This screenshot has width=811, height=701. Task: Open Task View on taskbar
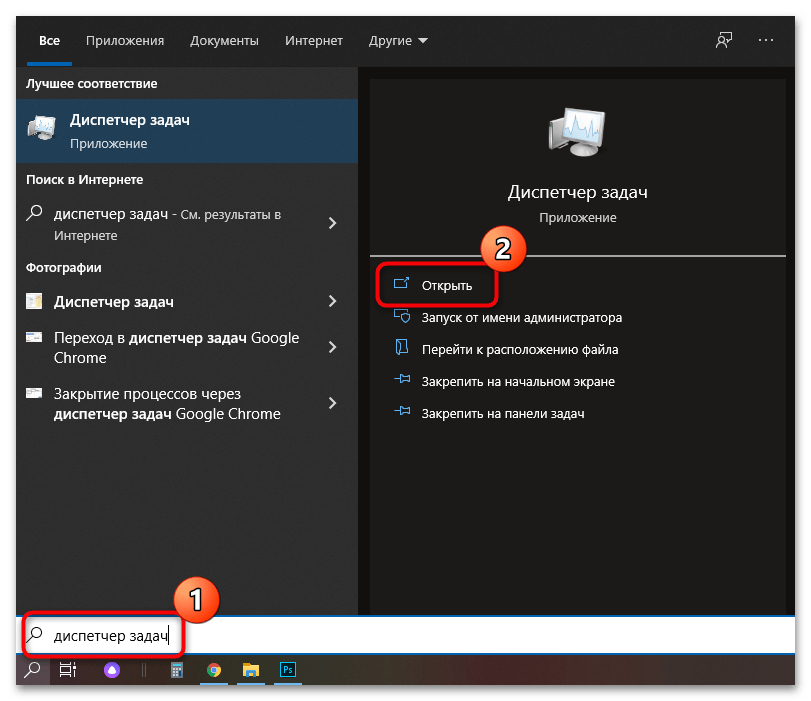coord(68,670)
